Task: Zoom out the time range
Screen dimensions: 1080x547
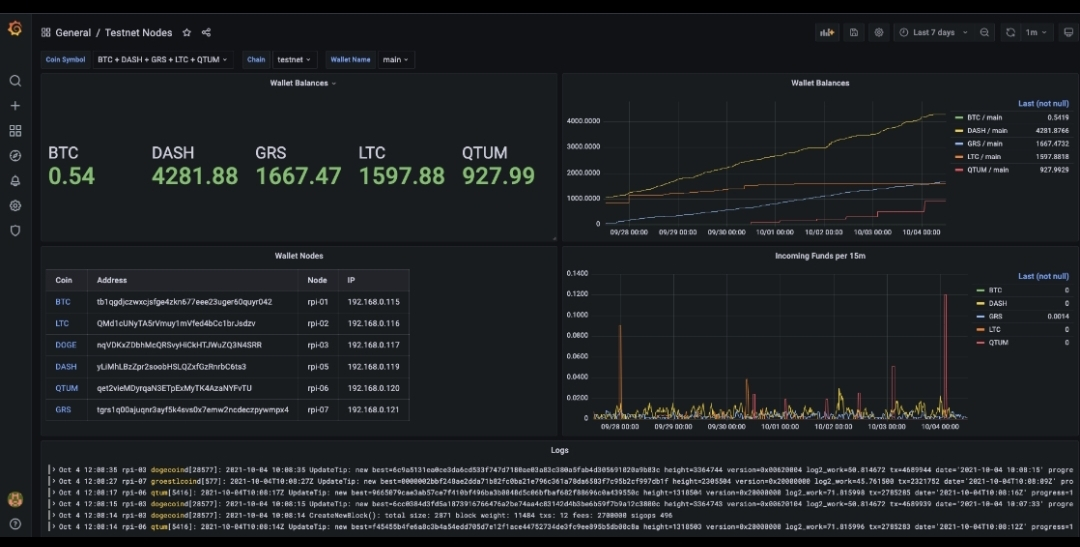Action: 984,32
